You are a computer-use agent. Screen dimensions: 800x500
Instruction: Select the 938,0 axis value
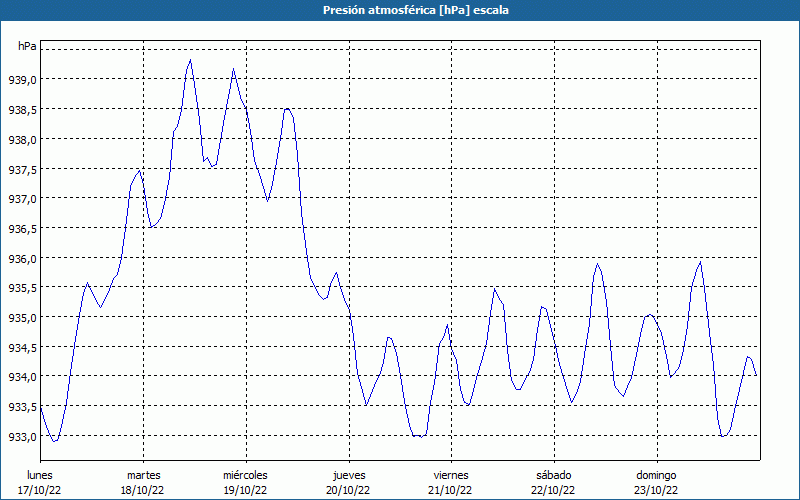tap(22, 139)
